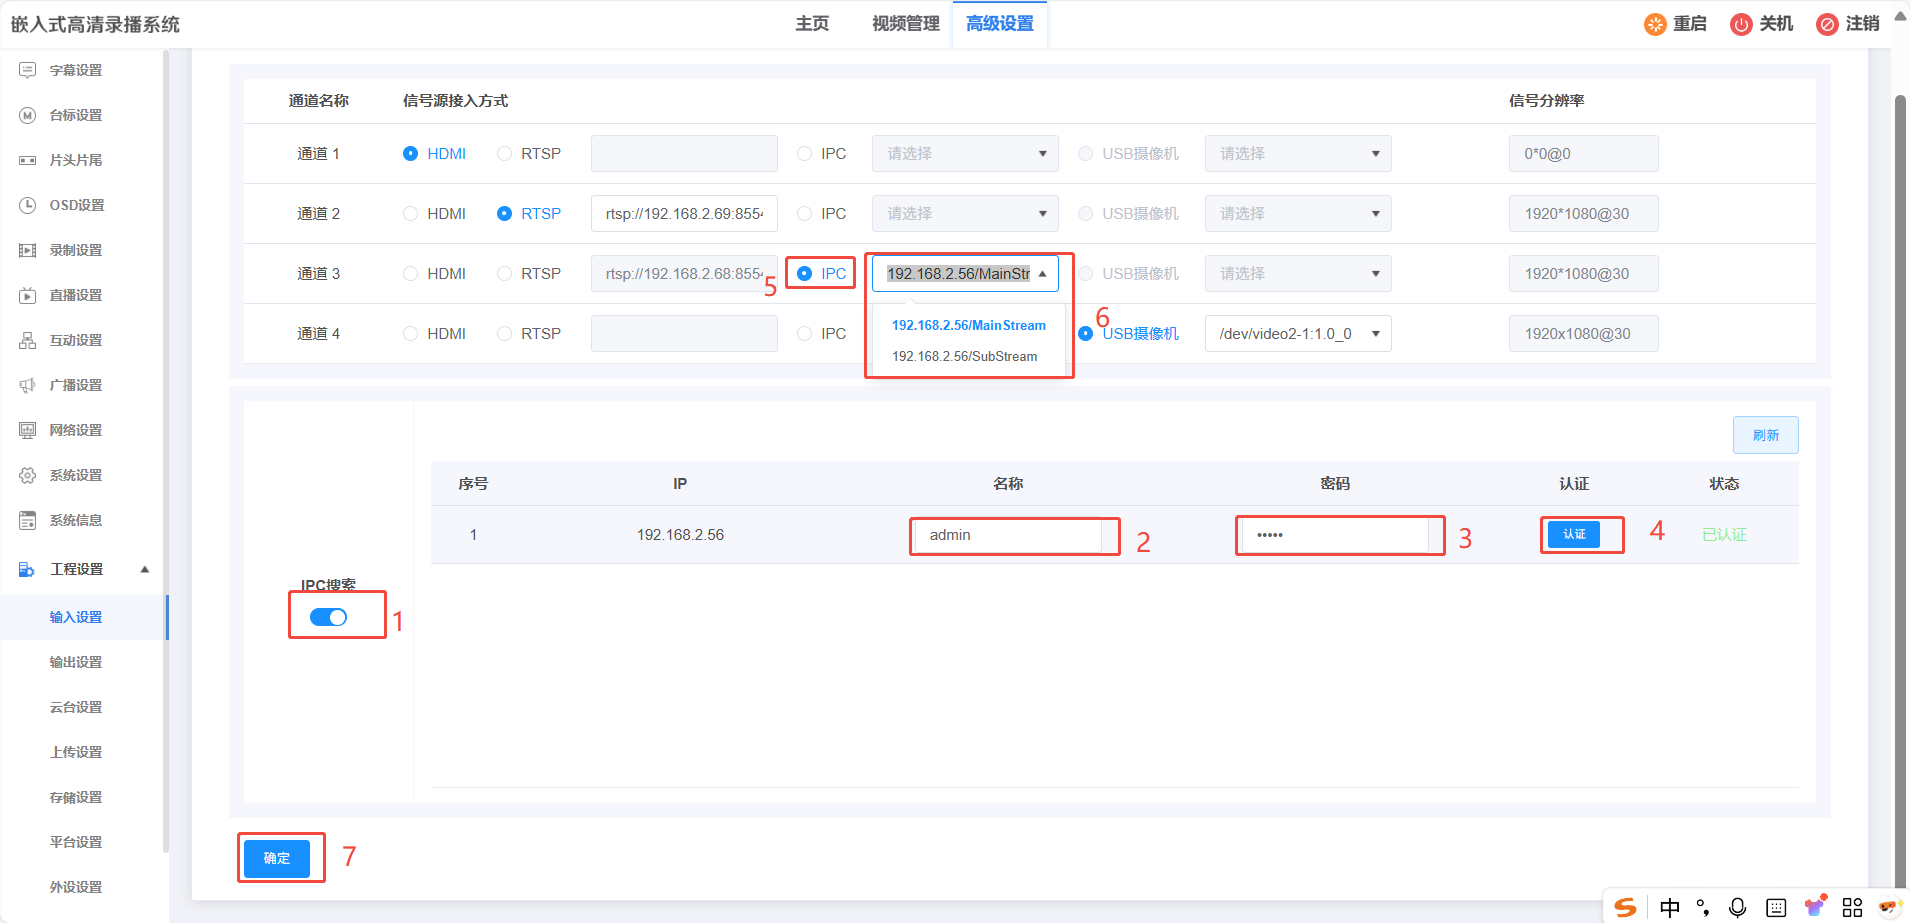This screenshot has width=1910, height=923.
Task: Open 平台设置 in sidebar
Action: [x=76, y=842]
